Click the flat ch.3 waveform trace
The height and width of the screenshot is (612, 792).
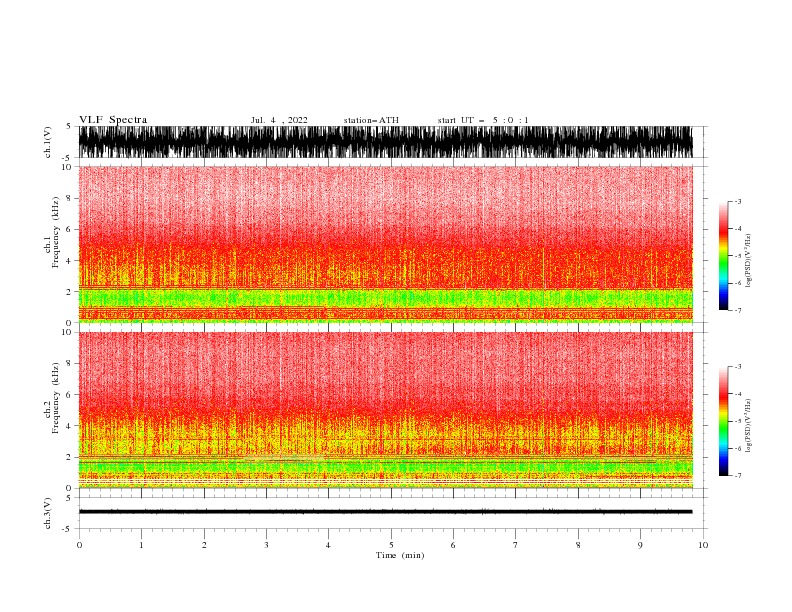(385, 512)
